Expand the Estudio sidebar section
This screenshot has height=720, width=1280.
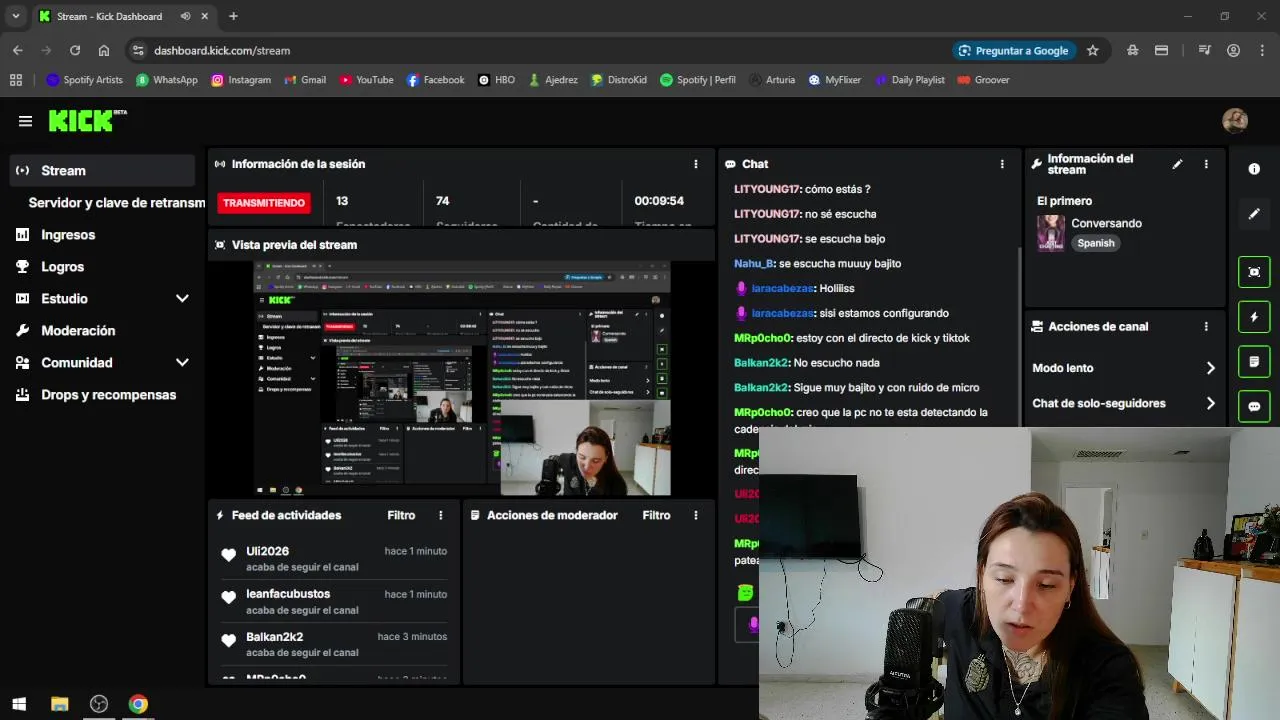pyautogui.click(x=182, y=299)
